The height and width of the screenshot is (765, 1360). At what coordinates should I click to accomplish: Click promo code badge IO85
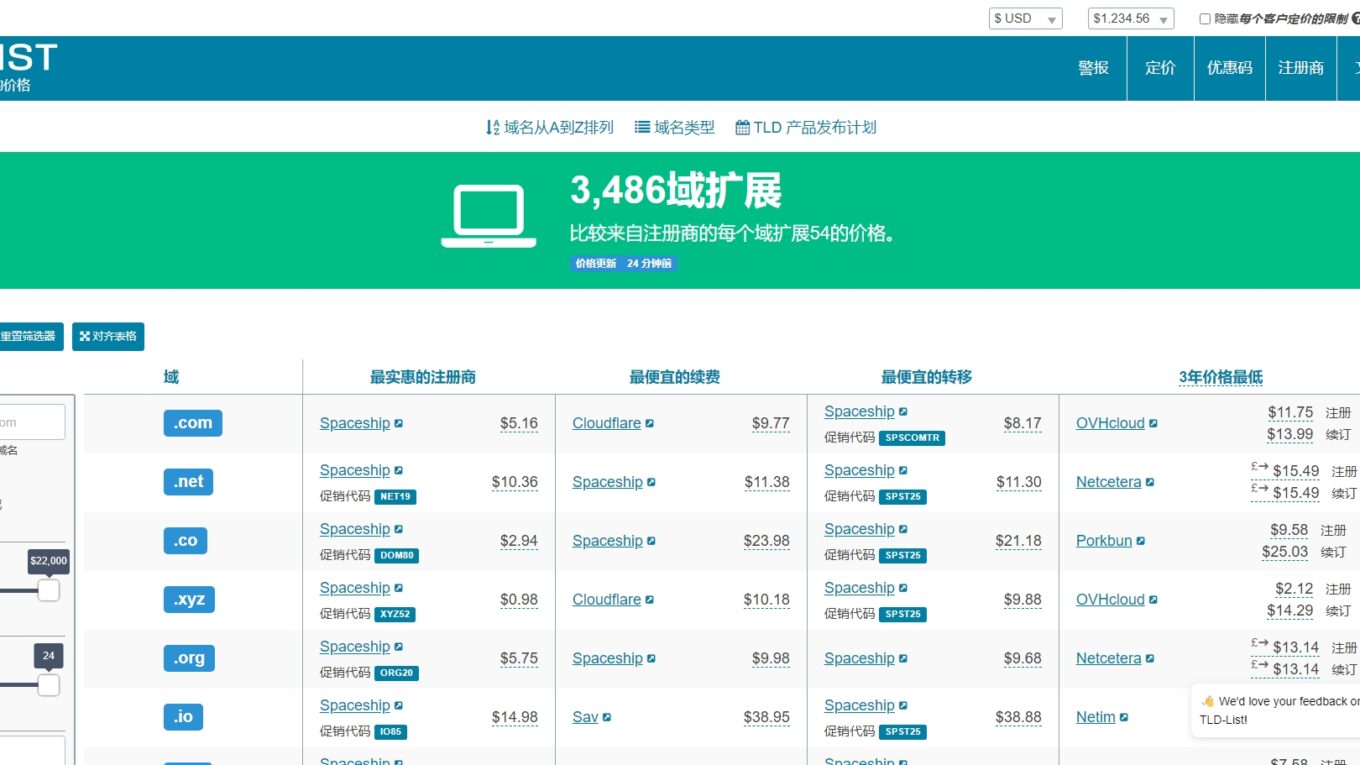(x=391, y=732)
